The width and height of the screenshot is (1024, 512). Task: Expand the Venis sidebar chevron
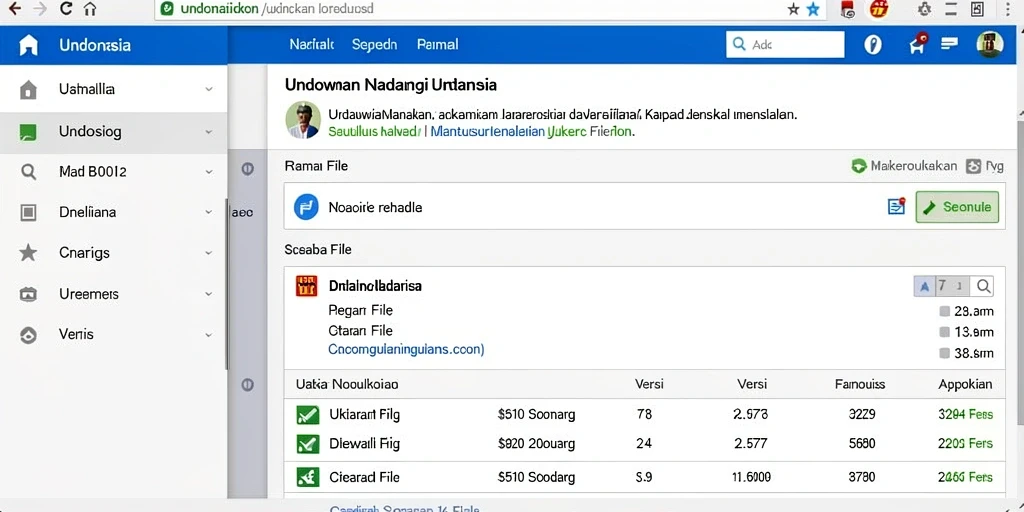click(208, 334)
